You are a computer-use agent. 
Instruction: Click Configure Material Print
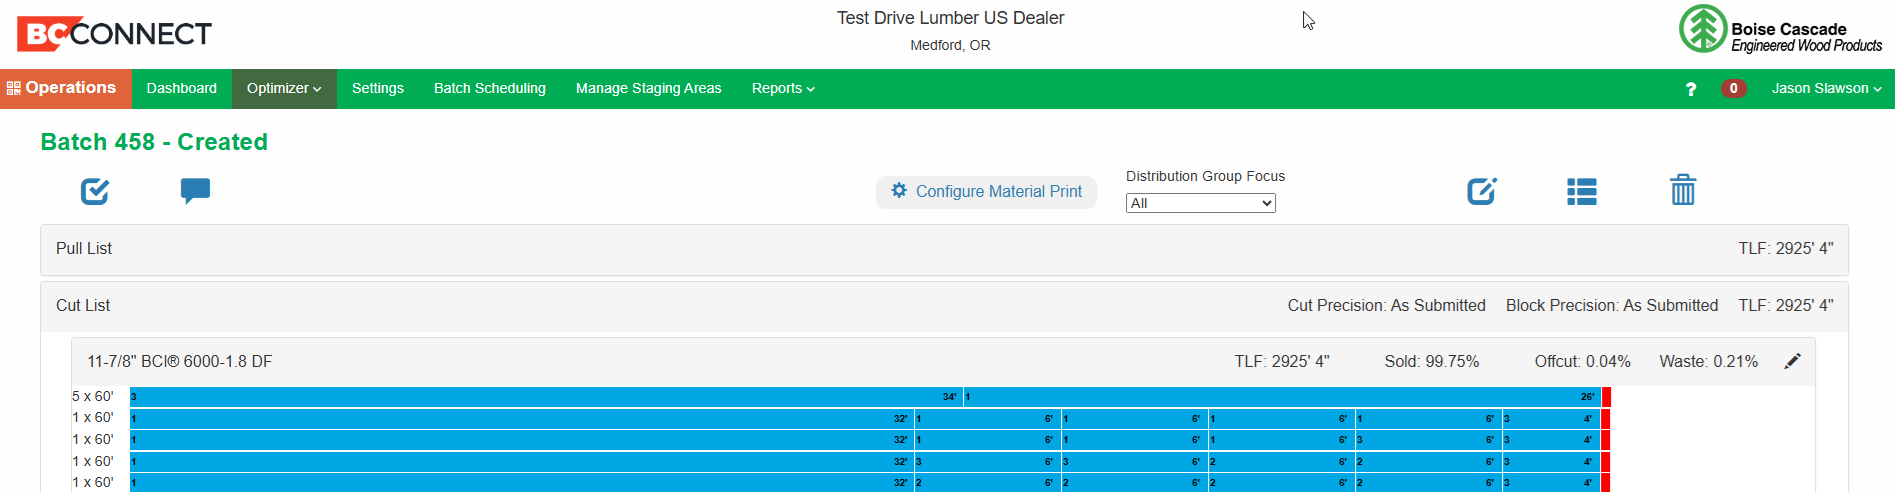click(986, 192)
